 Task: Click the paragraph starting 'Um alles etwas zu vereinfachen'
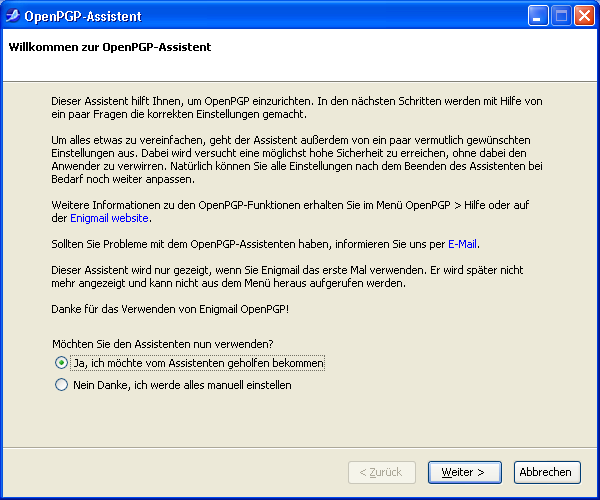pos(297,160)
